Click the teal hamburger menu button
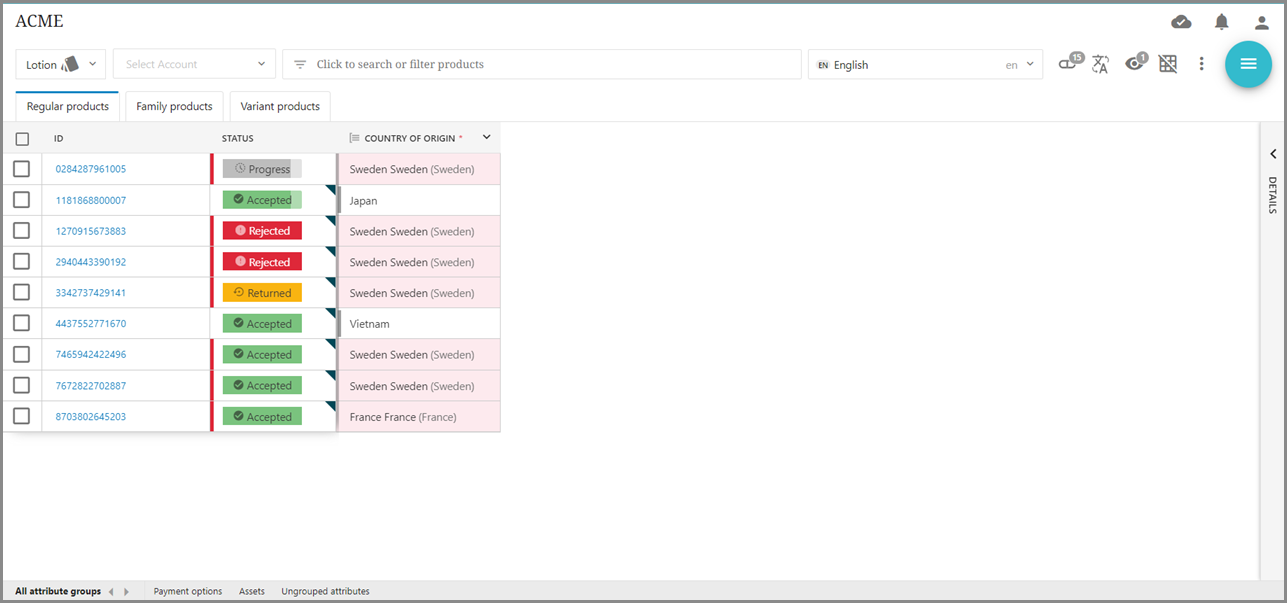This screenshot has height=603, width=1287. (1248, 64)
